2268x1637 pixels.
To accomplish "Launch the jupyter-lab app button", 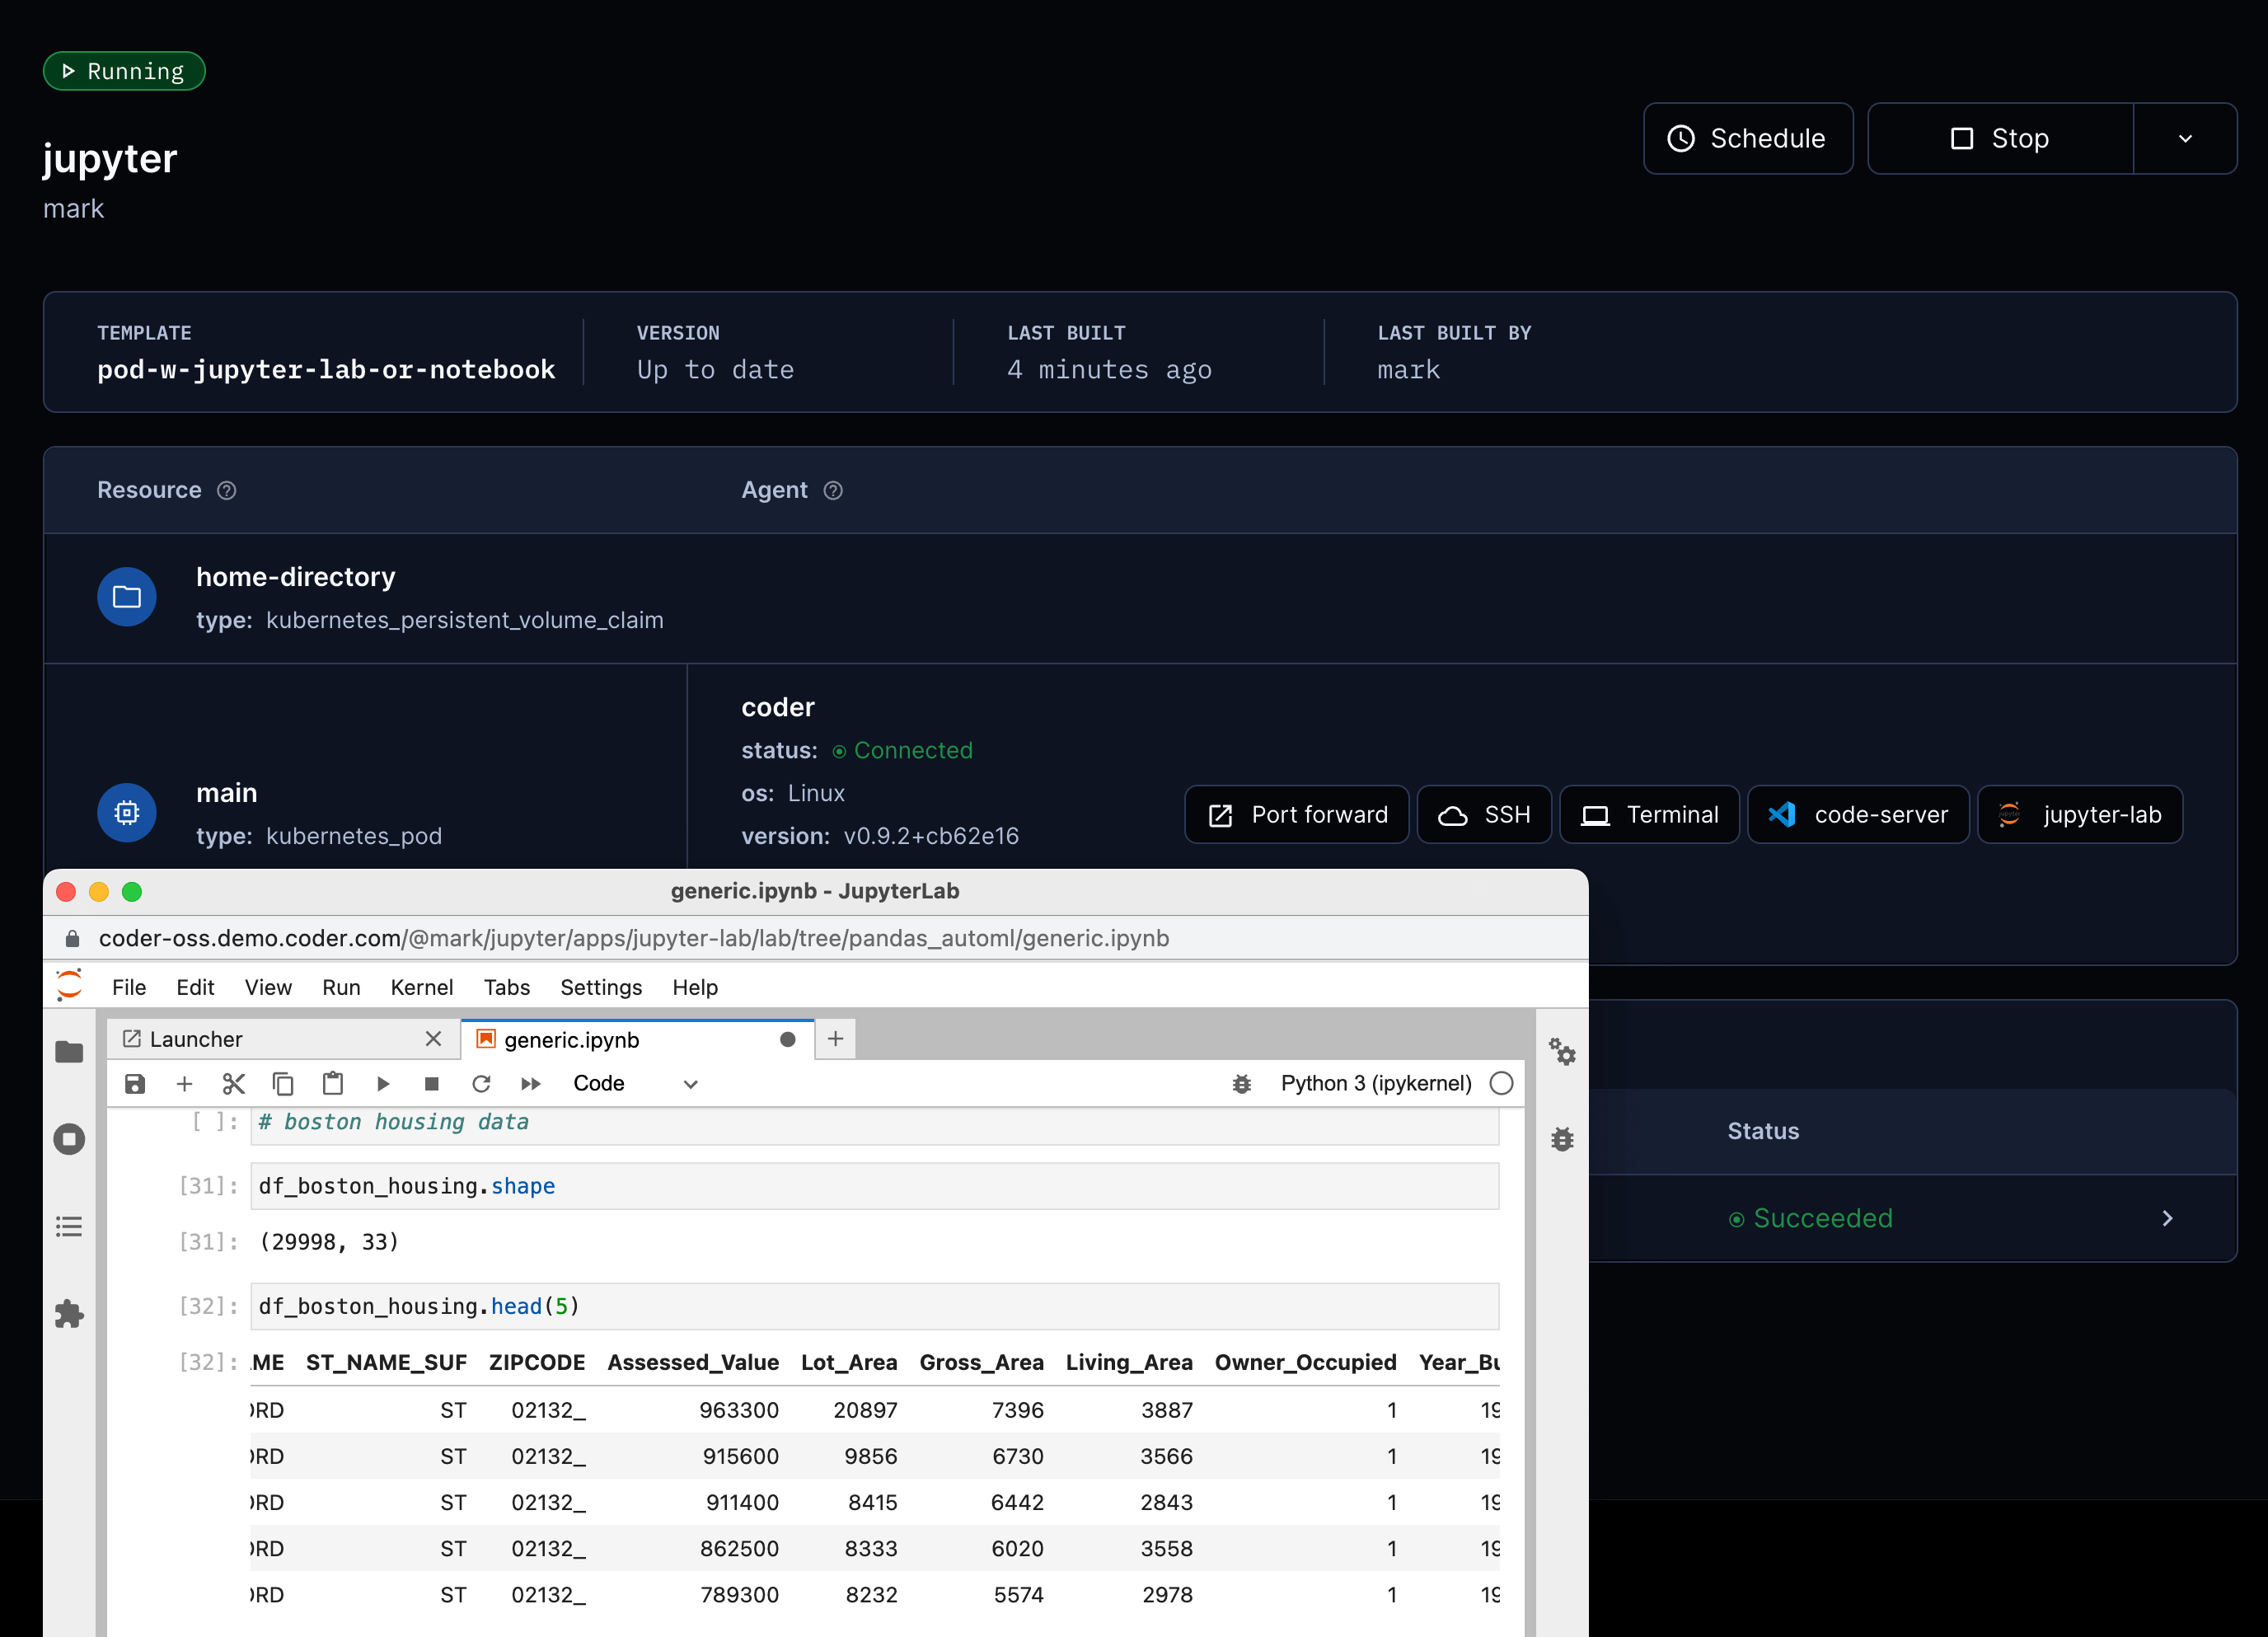I will click(x=2080, y=815).
